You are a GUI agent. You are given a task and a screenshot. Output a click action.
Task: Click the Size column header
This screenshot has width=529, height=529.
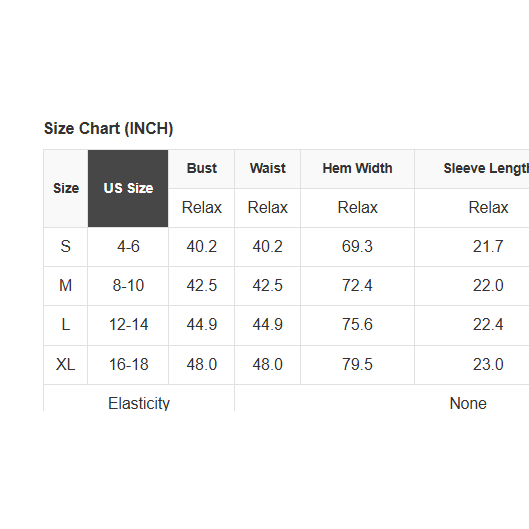point(66,188)
